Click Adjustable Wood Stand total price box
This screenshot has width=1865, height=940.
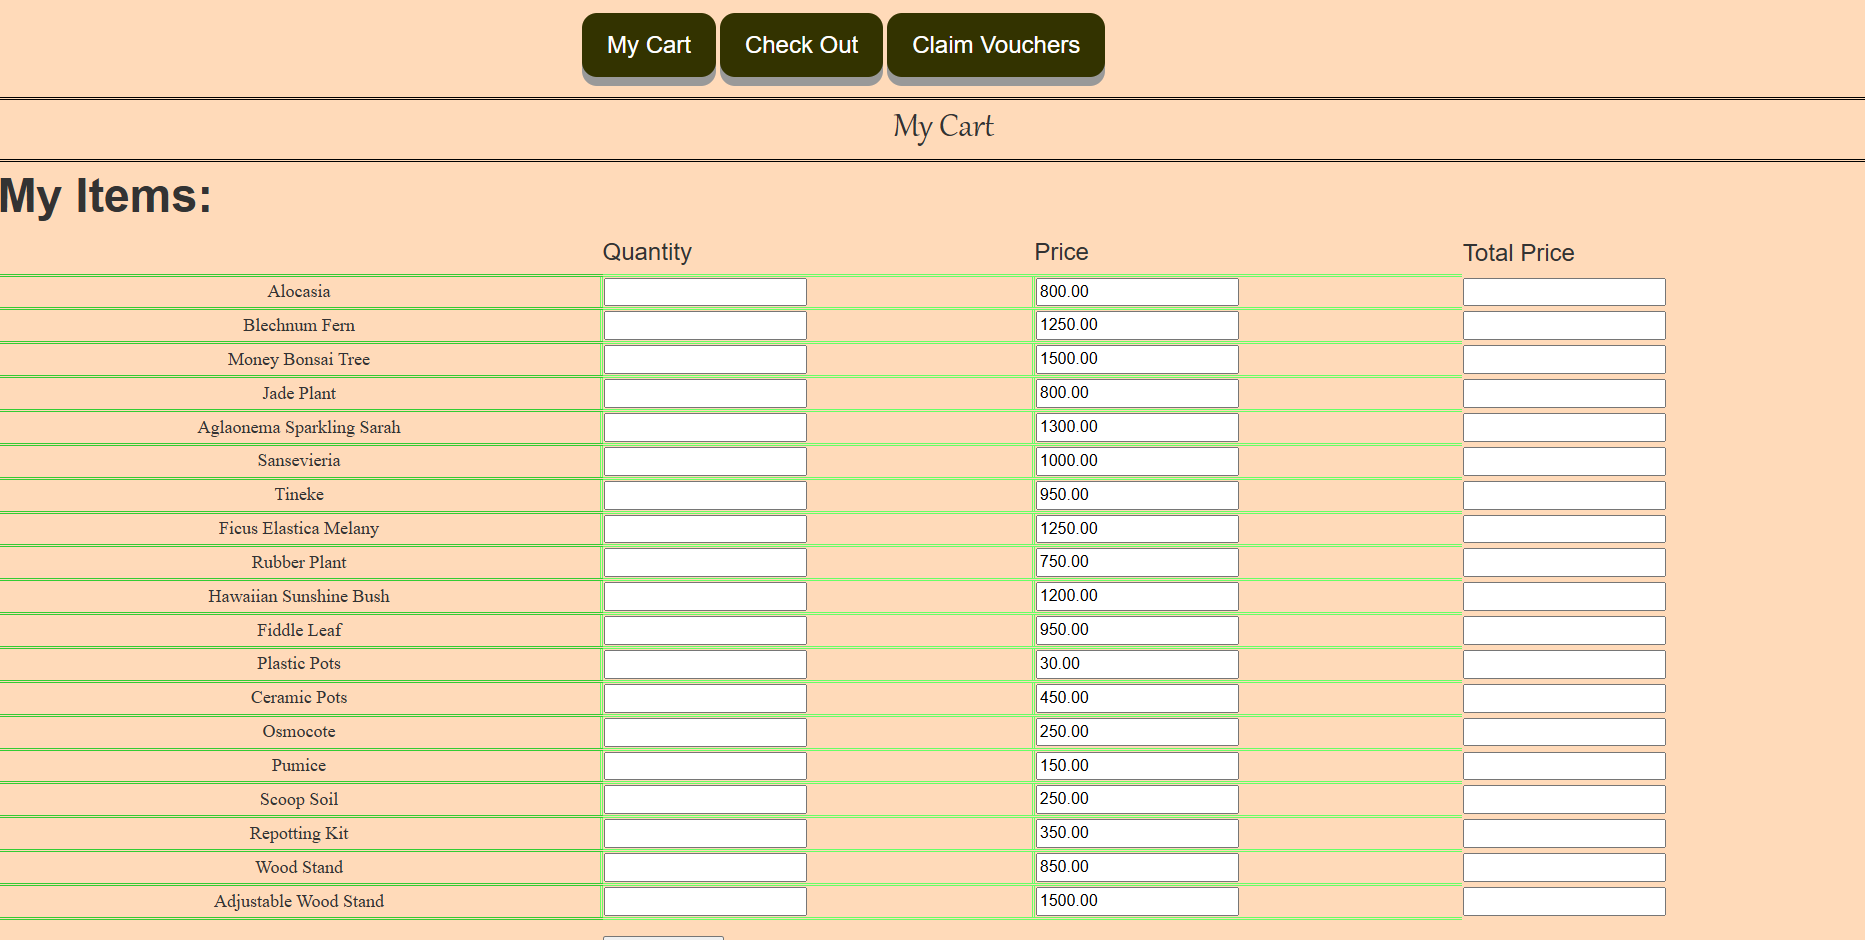[1564, 901]
